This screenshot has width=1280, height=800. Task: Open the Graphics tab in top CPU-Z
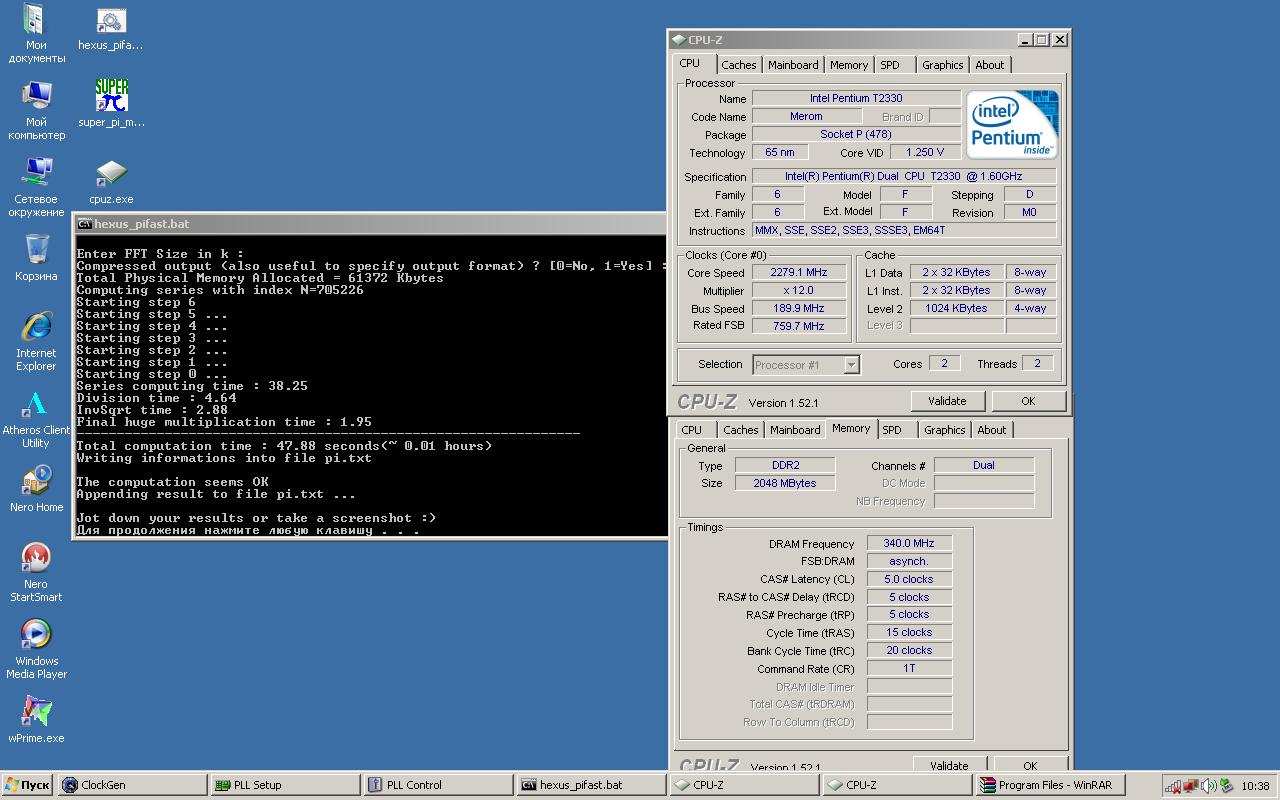click(x=943, y=65)
